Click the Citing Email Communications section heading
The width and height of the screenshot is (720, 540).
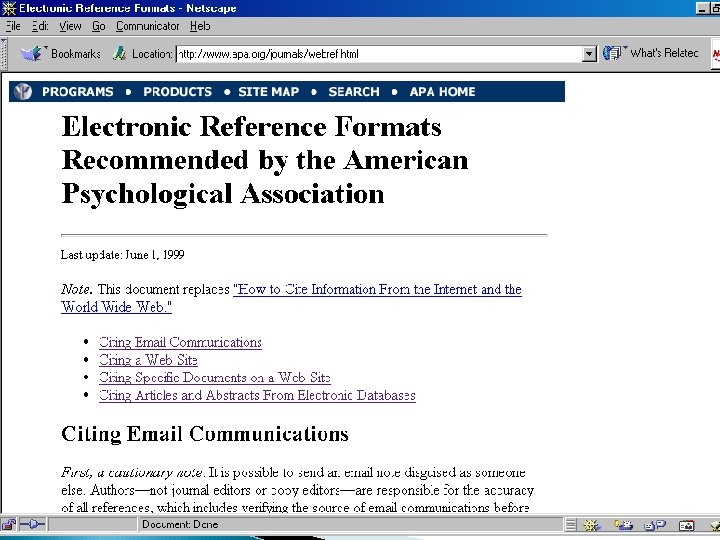205,434
